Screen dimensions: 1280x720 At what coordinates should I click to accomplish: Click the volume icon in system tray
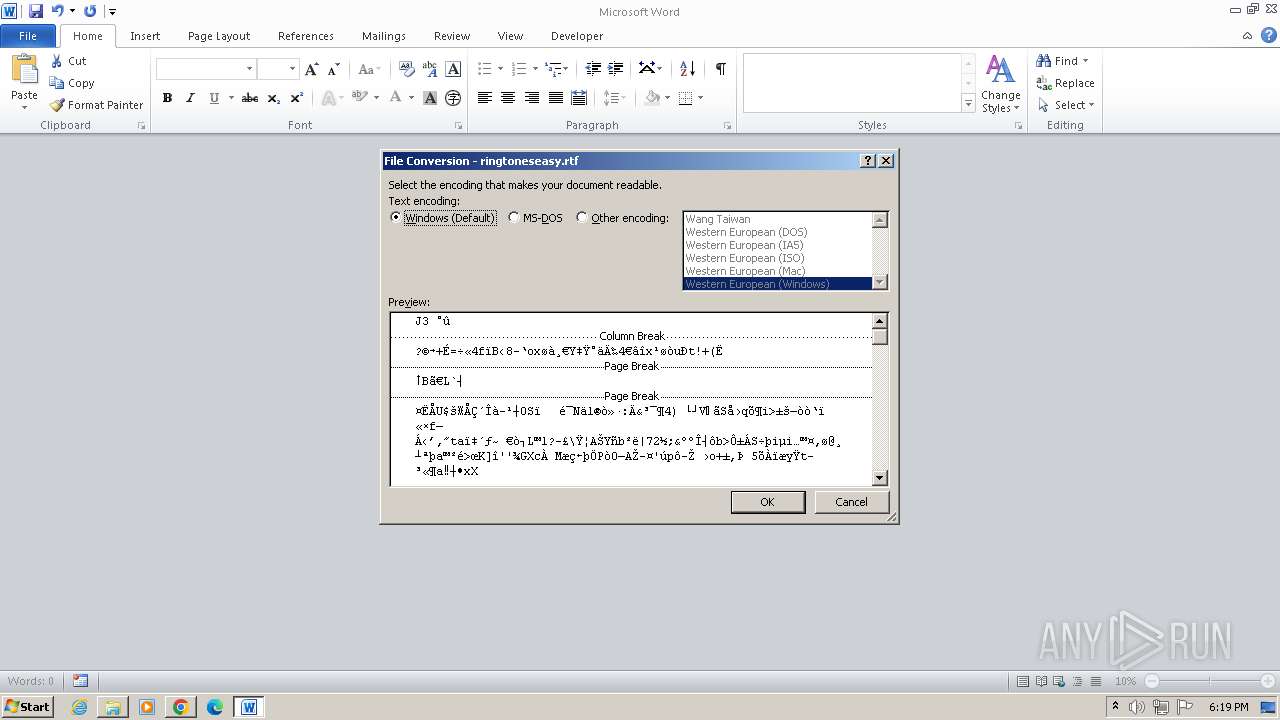coord(1137,707)
